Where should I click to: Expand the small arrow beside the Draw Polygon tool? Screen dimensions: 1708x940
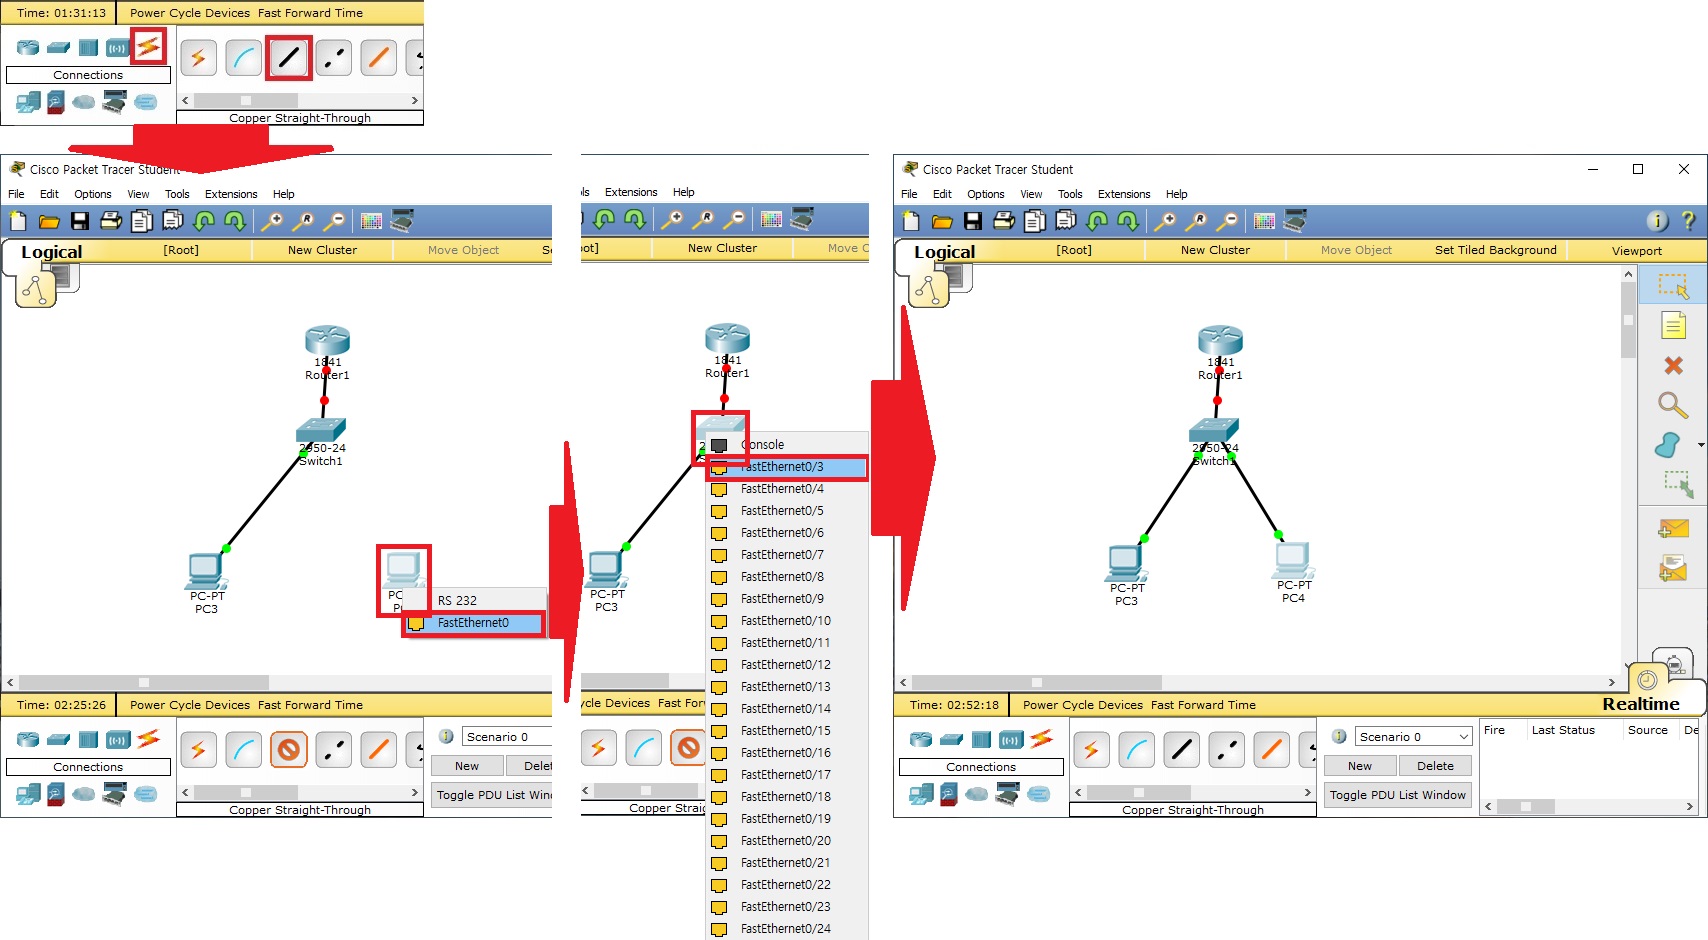pos(1701,445)
